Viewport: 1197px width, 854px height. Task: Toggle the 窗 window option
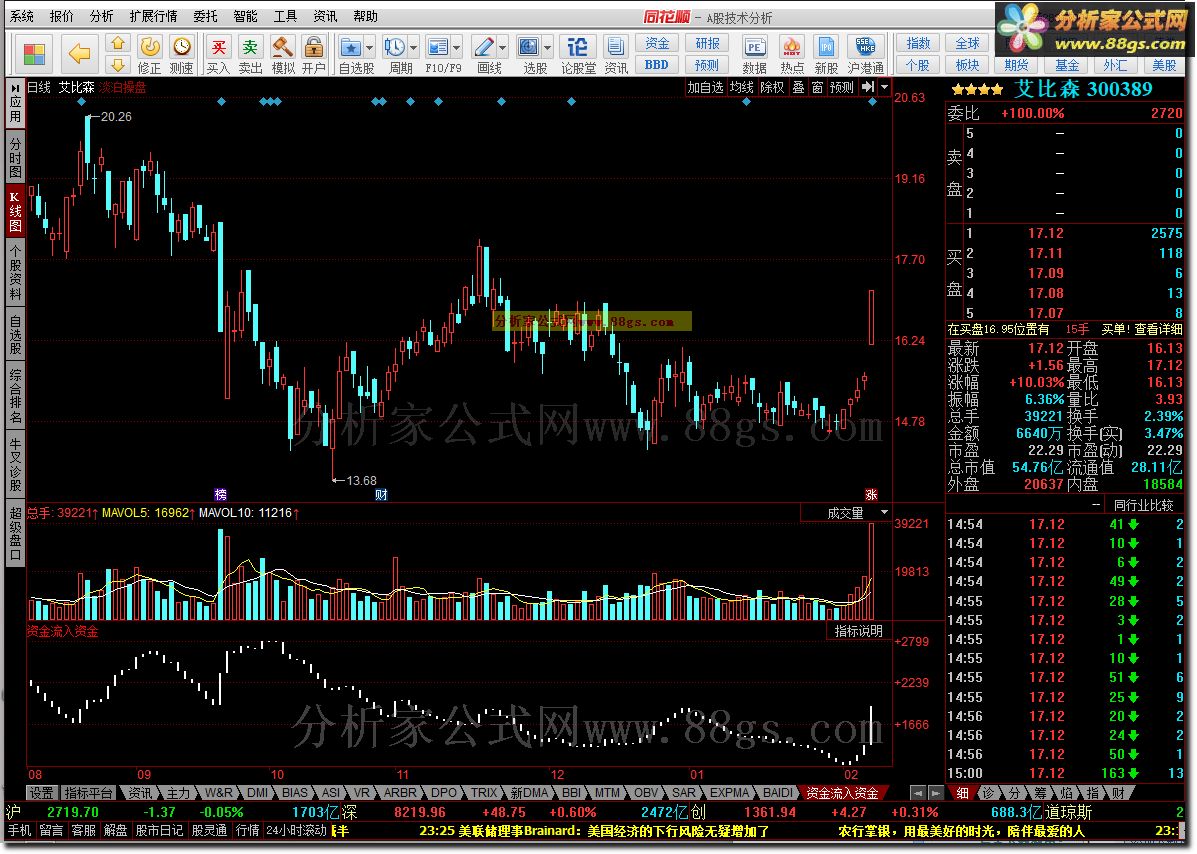pyautogui.click(x=817, y=87)
